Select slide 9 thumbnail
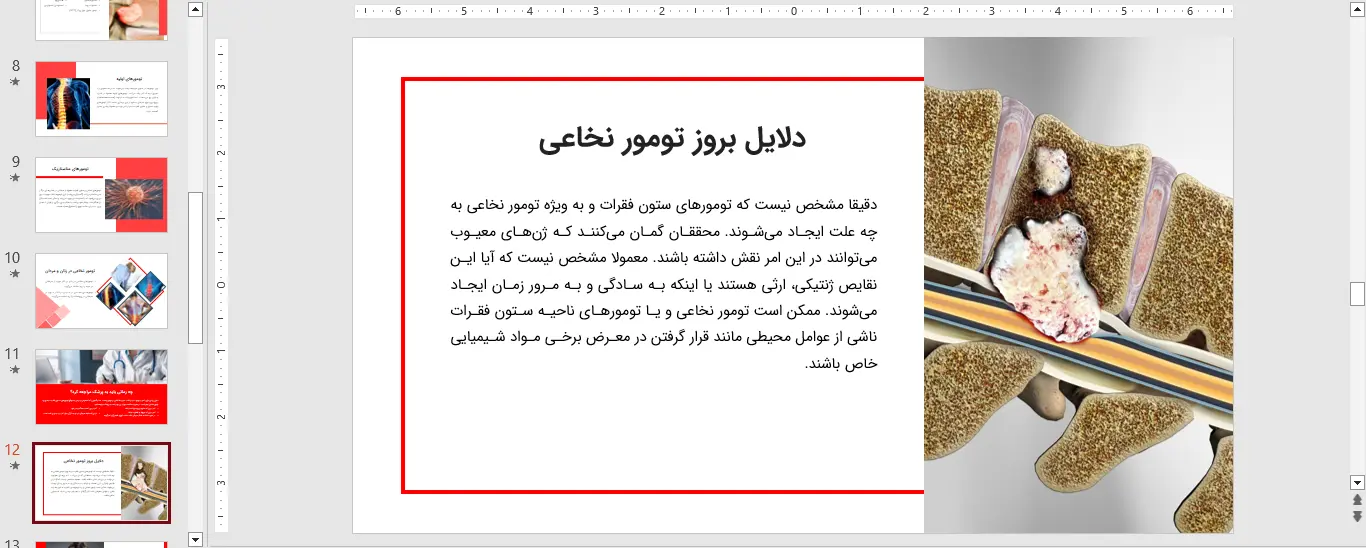Screen dimensions: 1366x548 (101, 194)
